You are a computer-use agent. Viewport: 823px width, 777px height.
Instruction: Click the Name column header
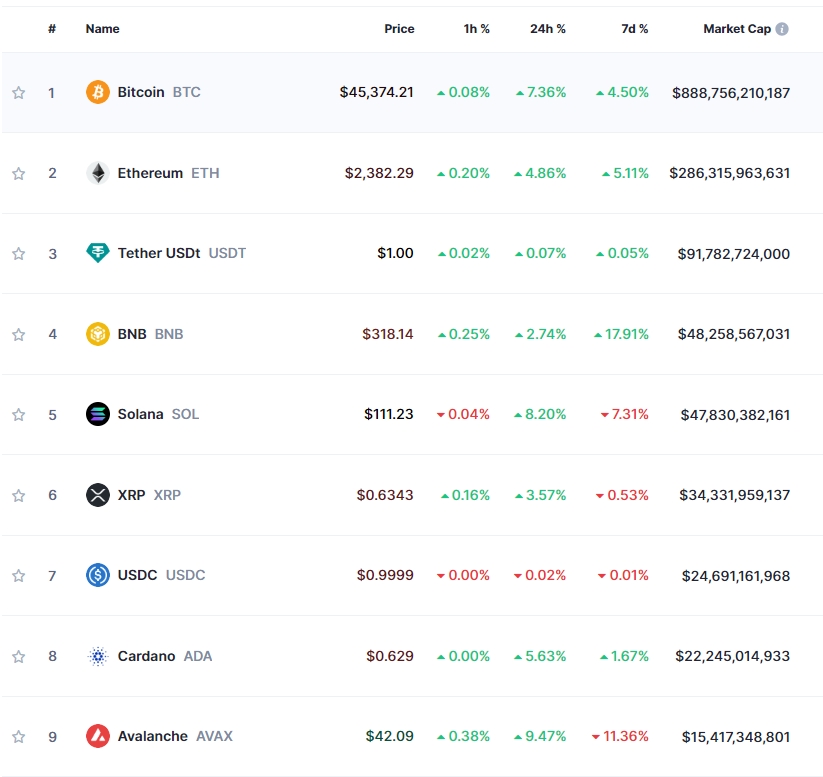(x=101, y=29)
